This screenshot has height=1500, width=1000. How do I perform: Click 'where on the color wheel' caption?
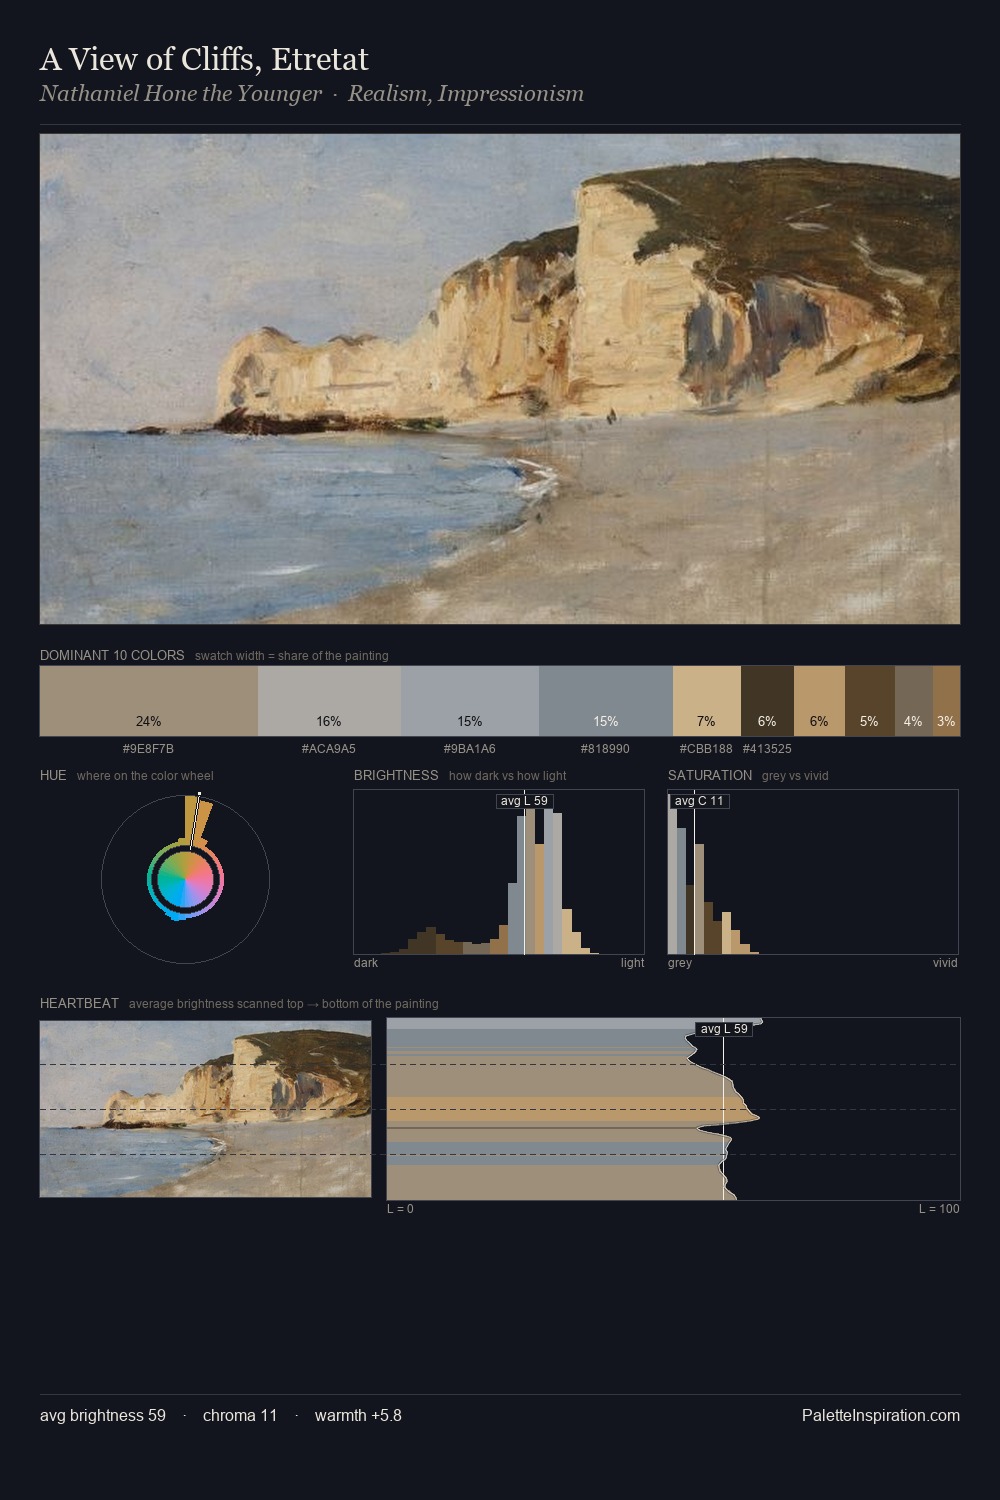(x=145, y=776)
